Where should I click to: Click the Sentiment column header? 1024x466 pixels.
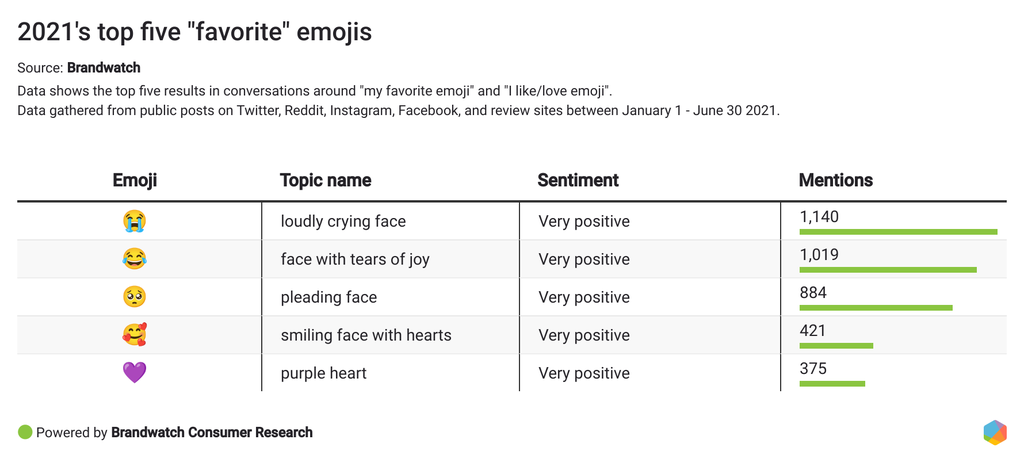coord(578,181)
